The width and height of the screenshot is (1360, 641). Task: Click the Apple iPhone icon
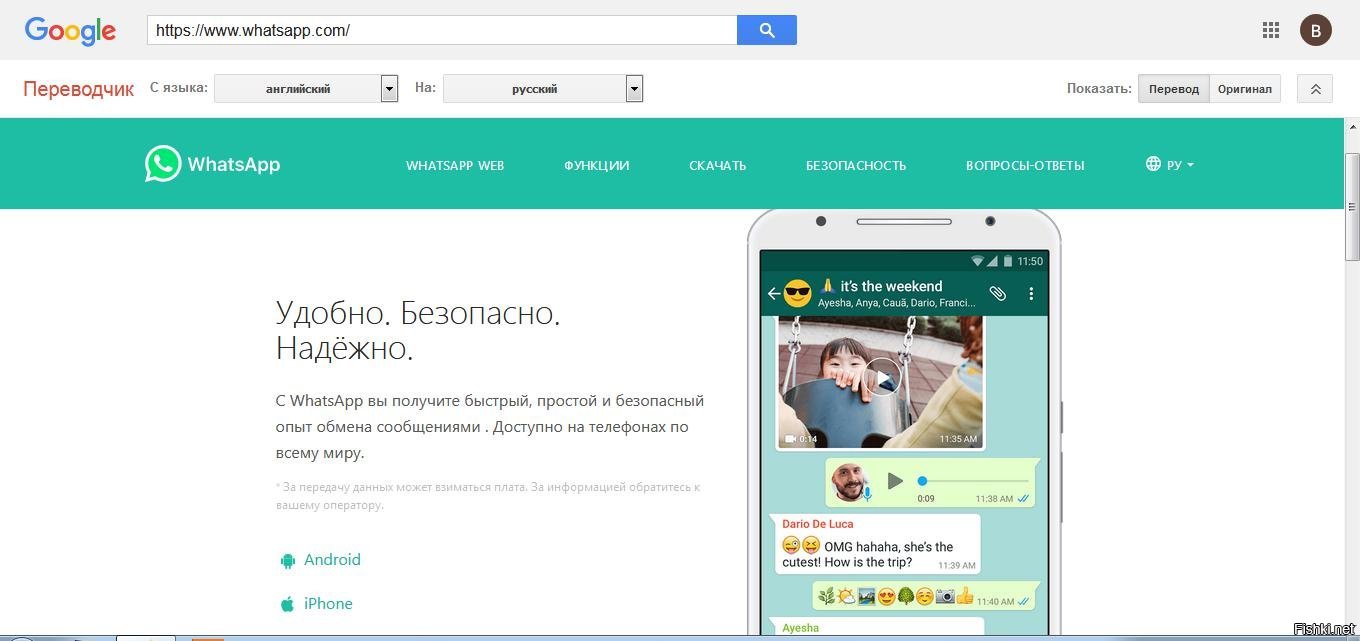[x=288, y=604]
